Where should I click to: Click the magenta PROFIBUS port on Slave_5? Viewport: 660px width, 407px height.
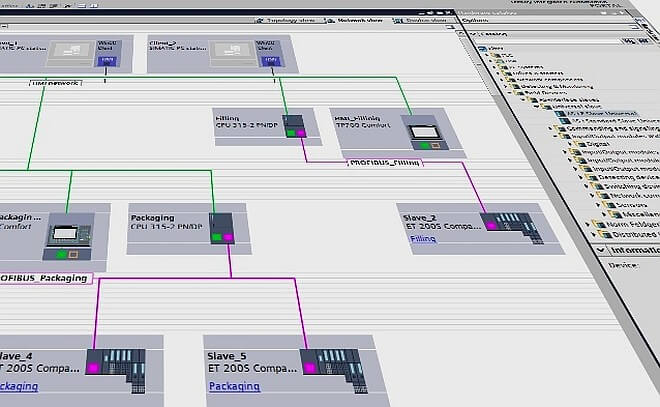310,368
